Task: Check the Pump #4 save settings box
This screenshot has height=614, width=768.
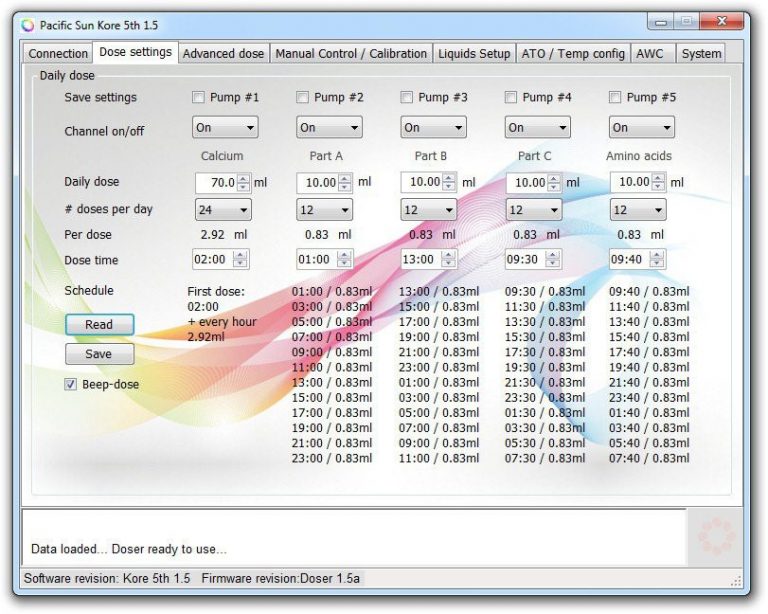Action: coord(511,98)
